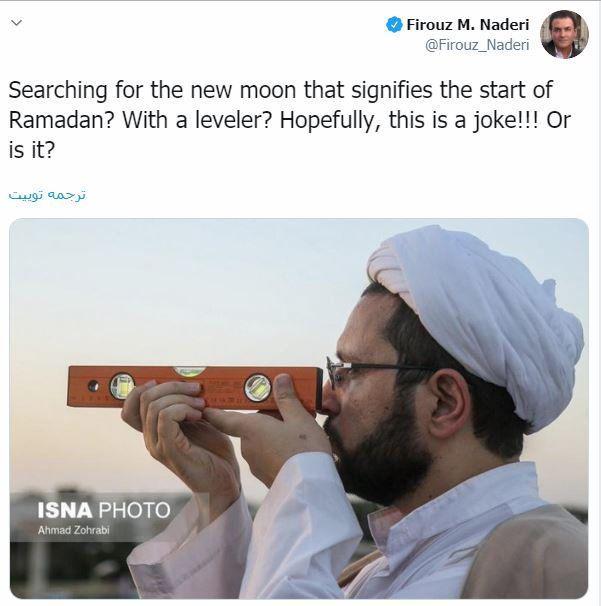The width and height of the screenshot is (601, 606).
Task: Open the round profile avatar photo
Action: (564, 34)
